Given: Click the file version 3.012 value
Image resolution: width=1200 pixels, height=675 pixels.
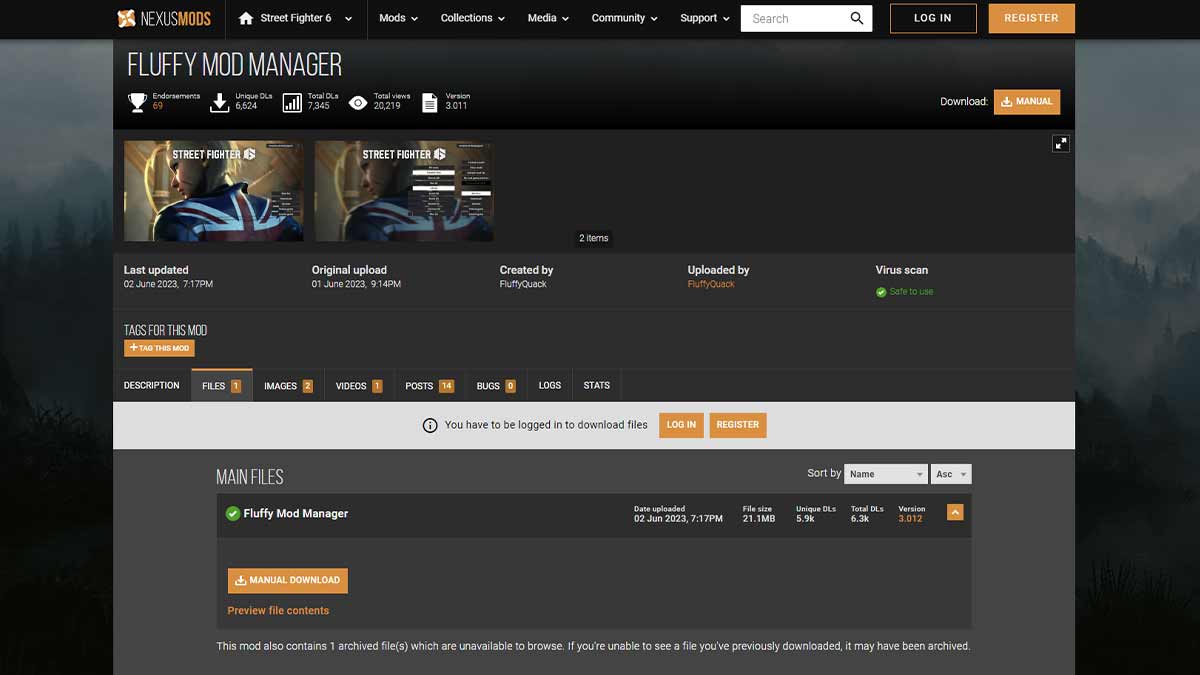Looking at the screenshot, I should [x=910, y=519].
